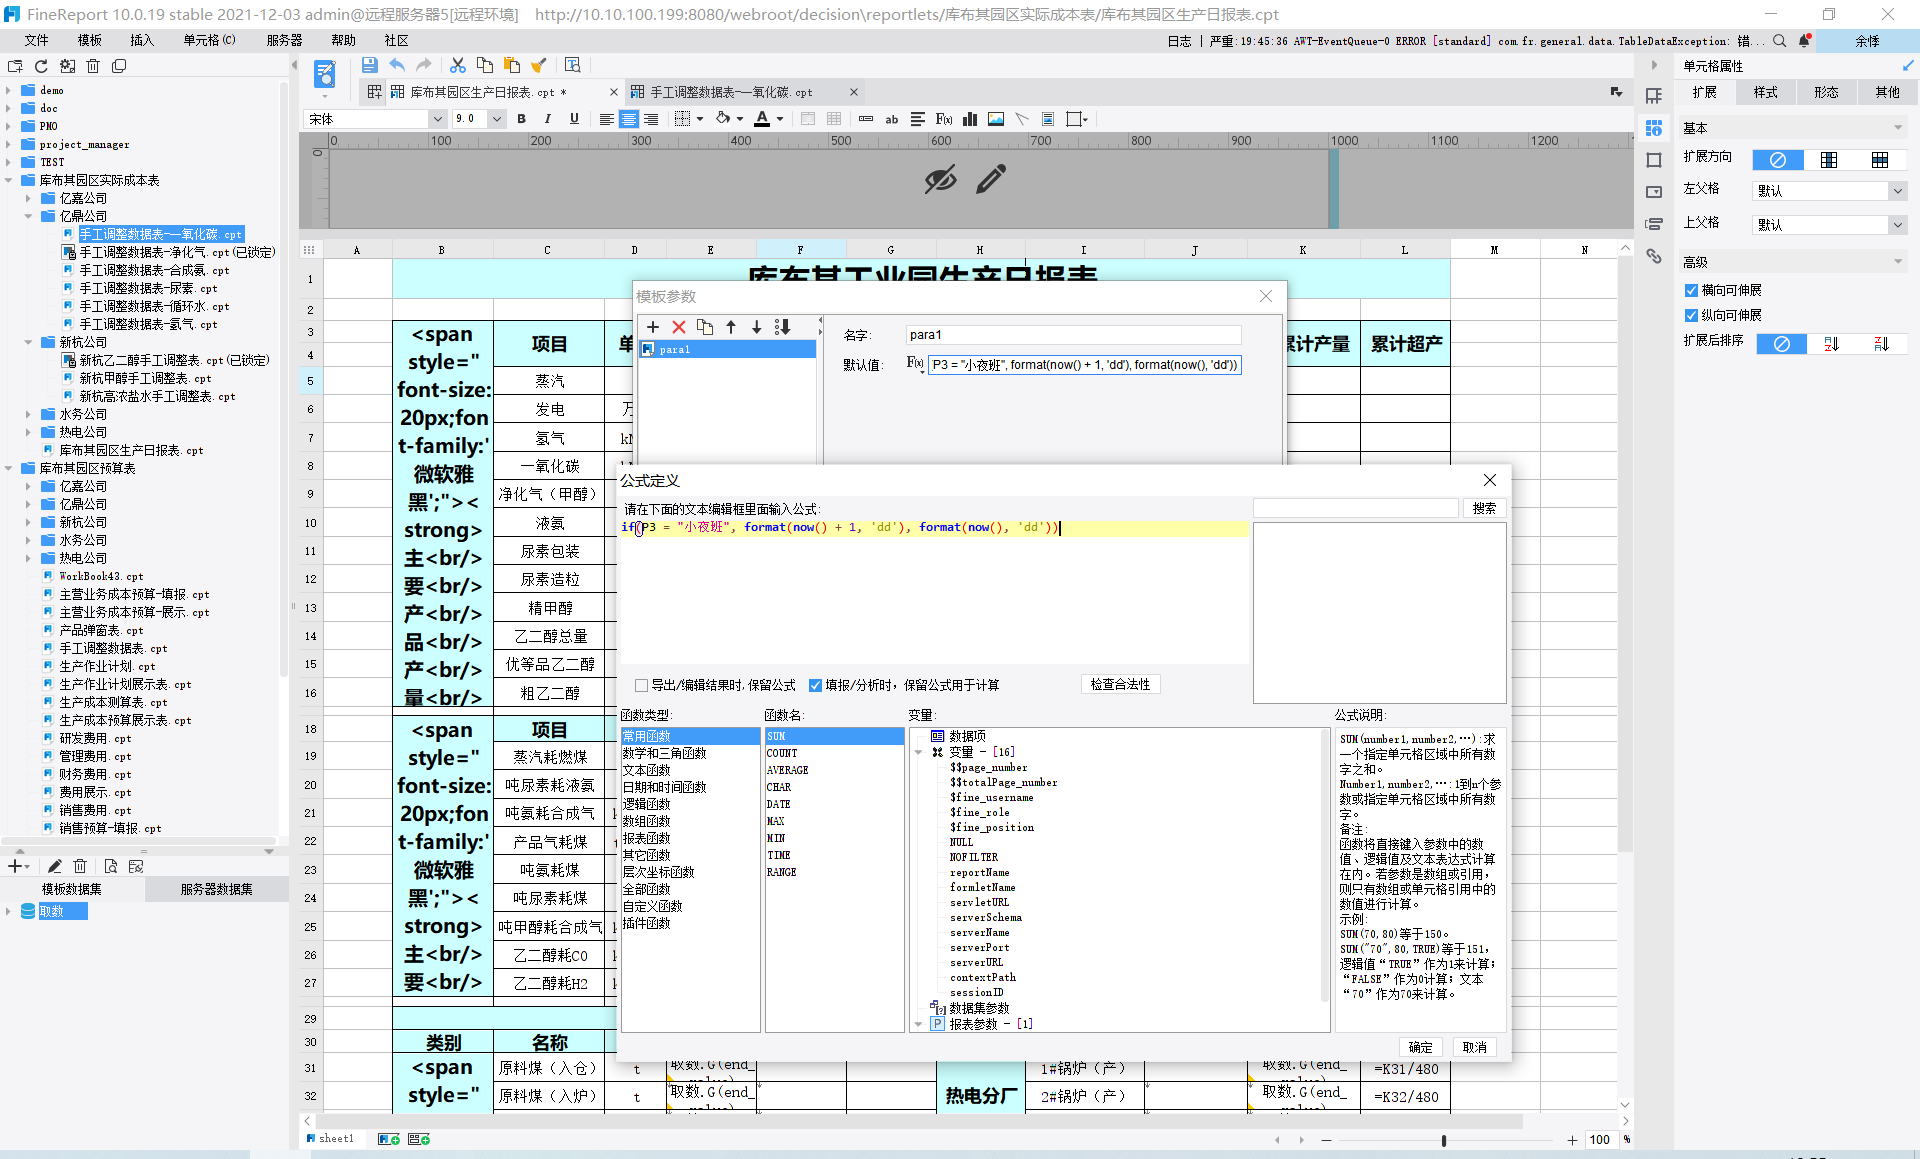Toggle bold formatting
This screenshot has height=1159, width=1920.
(x=521, y=119)
